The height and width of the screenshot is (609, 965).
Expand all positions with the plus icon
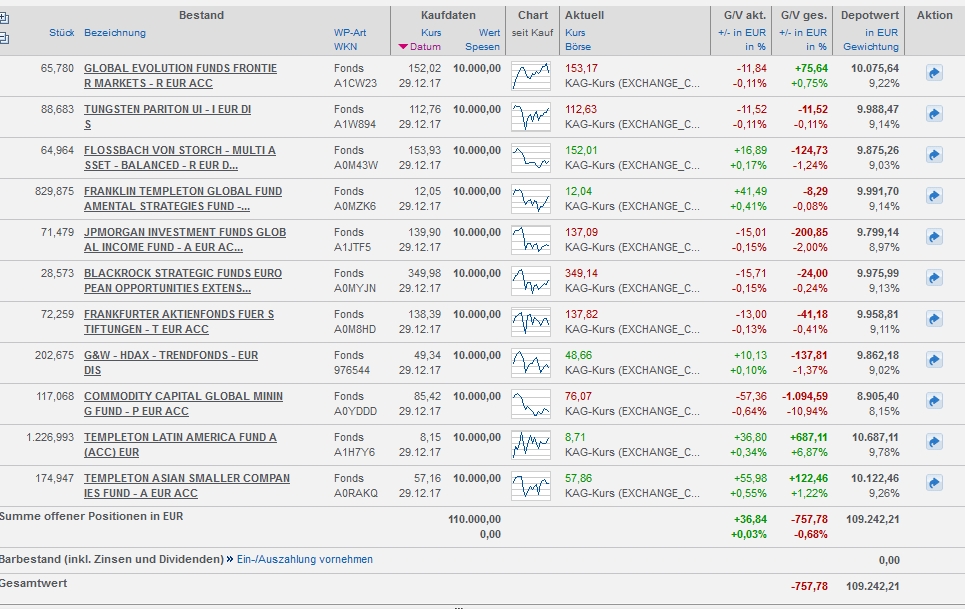point(5,18)
